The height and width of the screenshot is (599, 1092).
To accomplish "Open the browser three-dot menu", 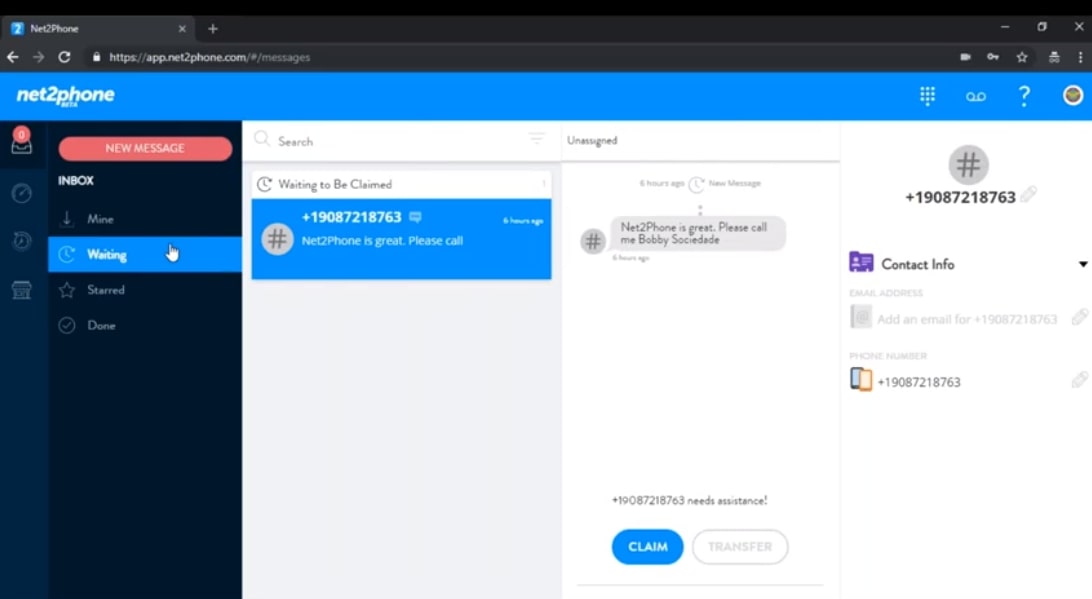I will (x=1080, y=57).
